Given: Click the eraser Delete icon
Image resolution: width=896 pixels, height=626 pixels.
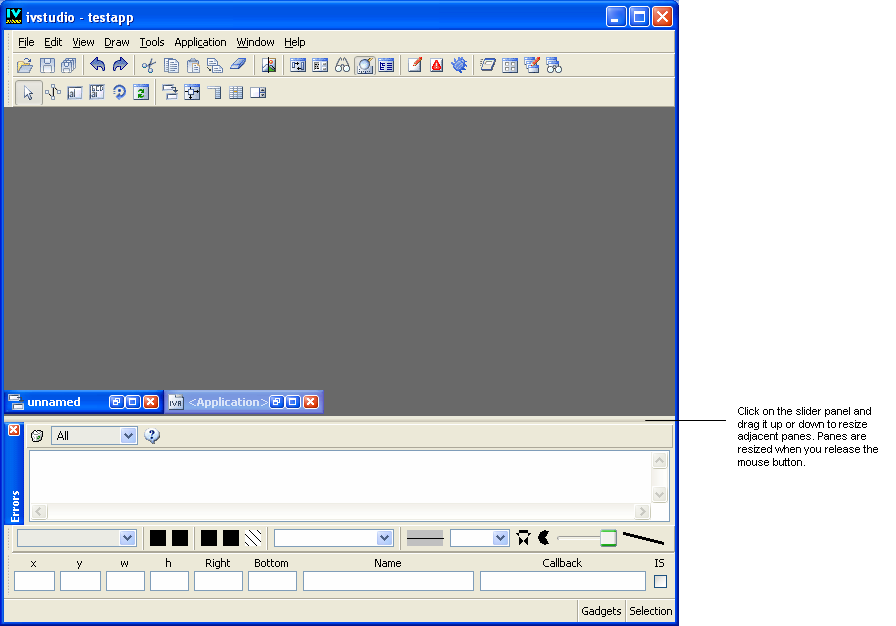Looking at the screenshot, I should tap(237, 66).
